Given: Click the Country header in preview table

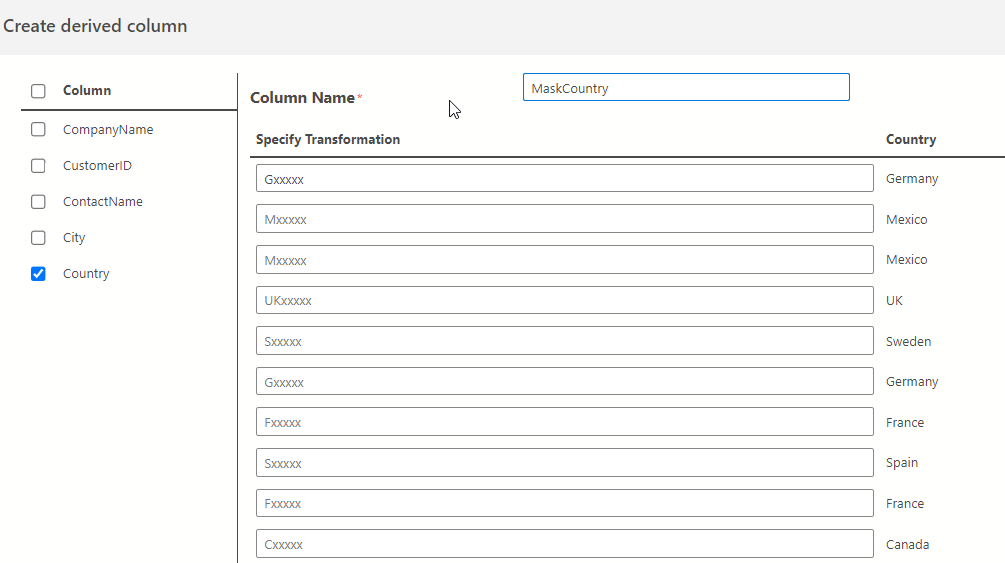Looking at the screenshot, I should pyautogui.click(x=910, y=140).
